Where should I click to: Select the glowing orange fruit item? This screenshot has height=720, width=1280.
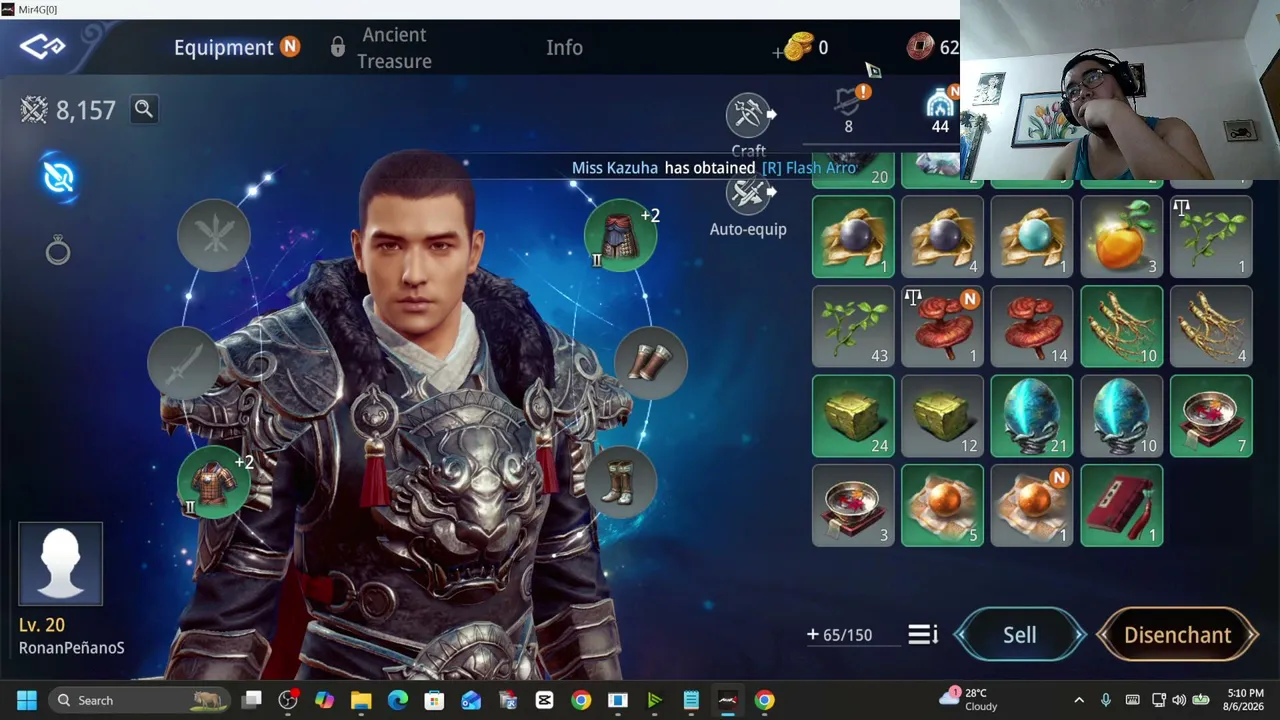click(1121, 237)
